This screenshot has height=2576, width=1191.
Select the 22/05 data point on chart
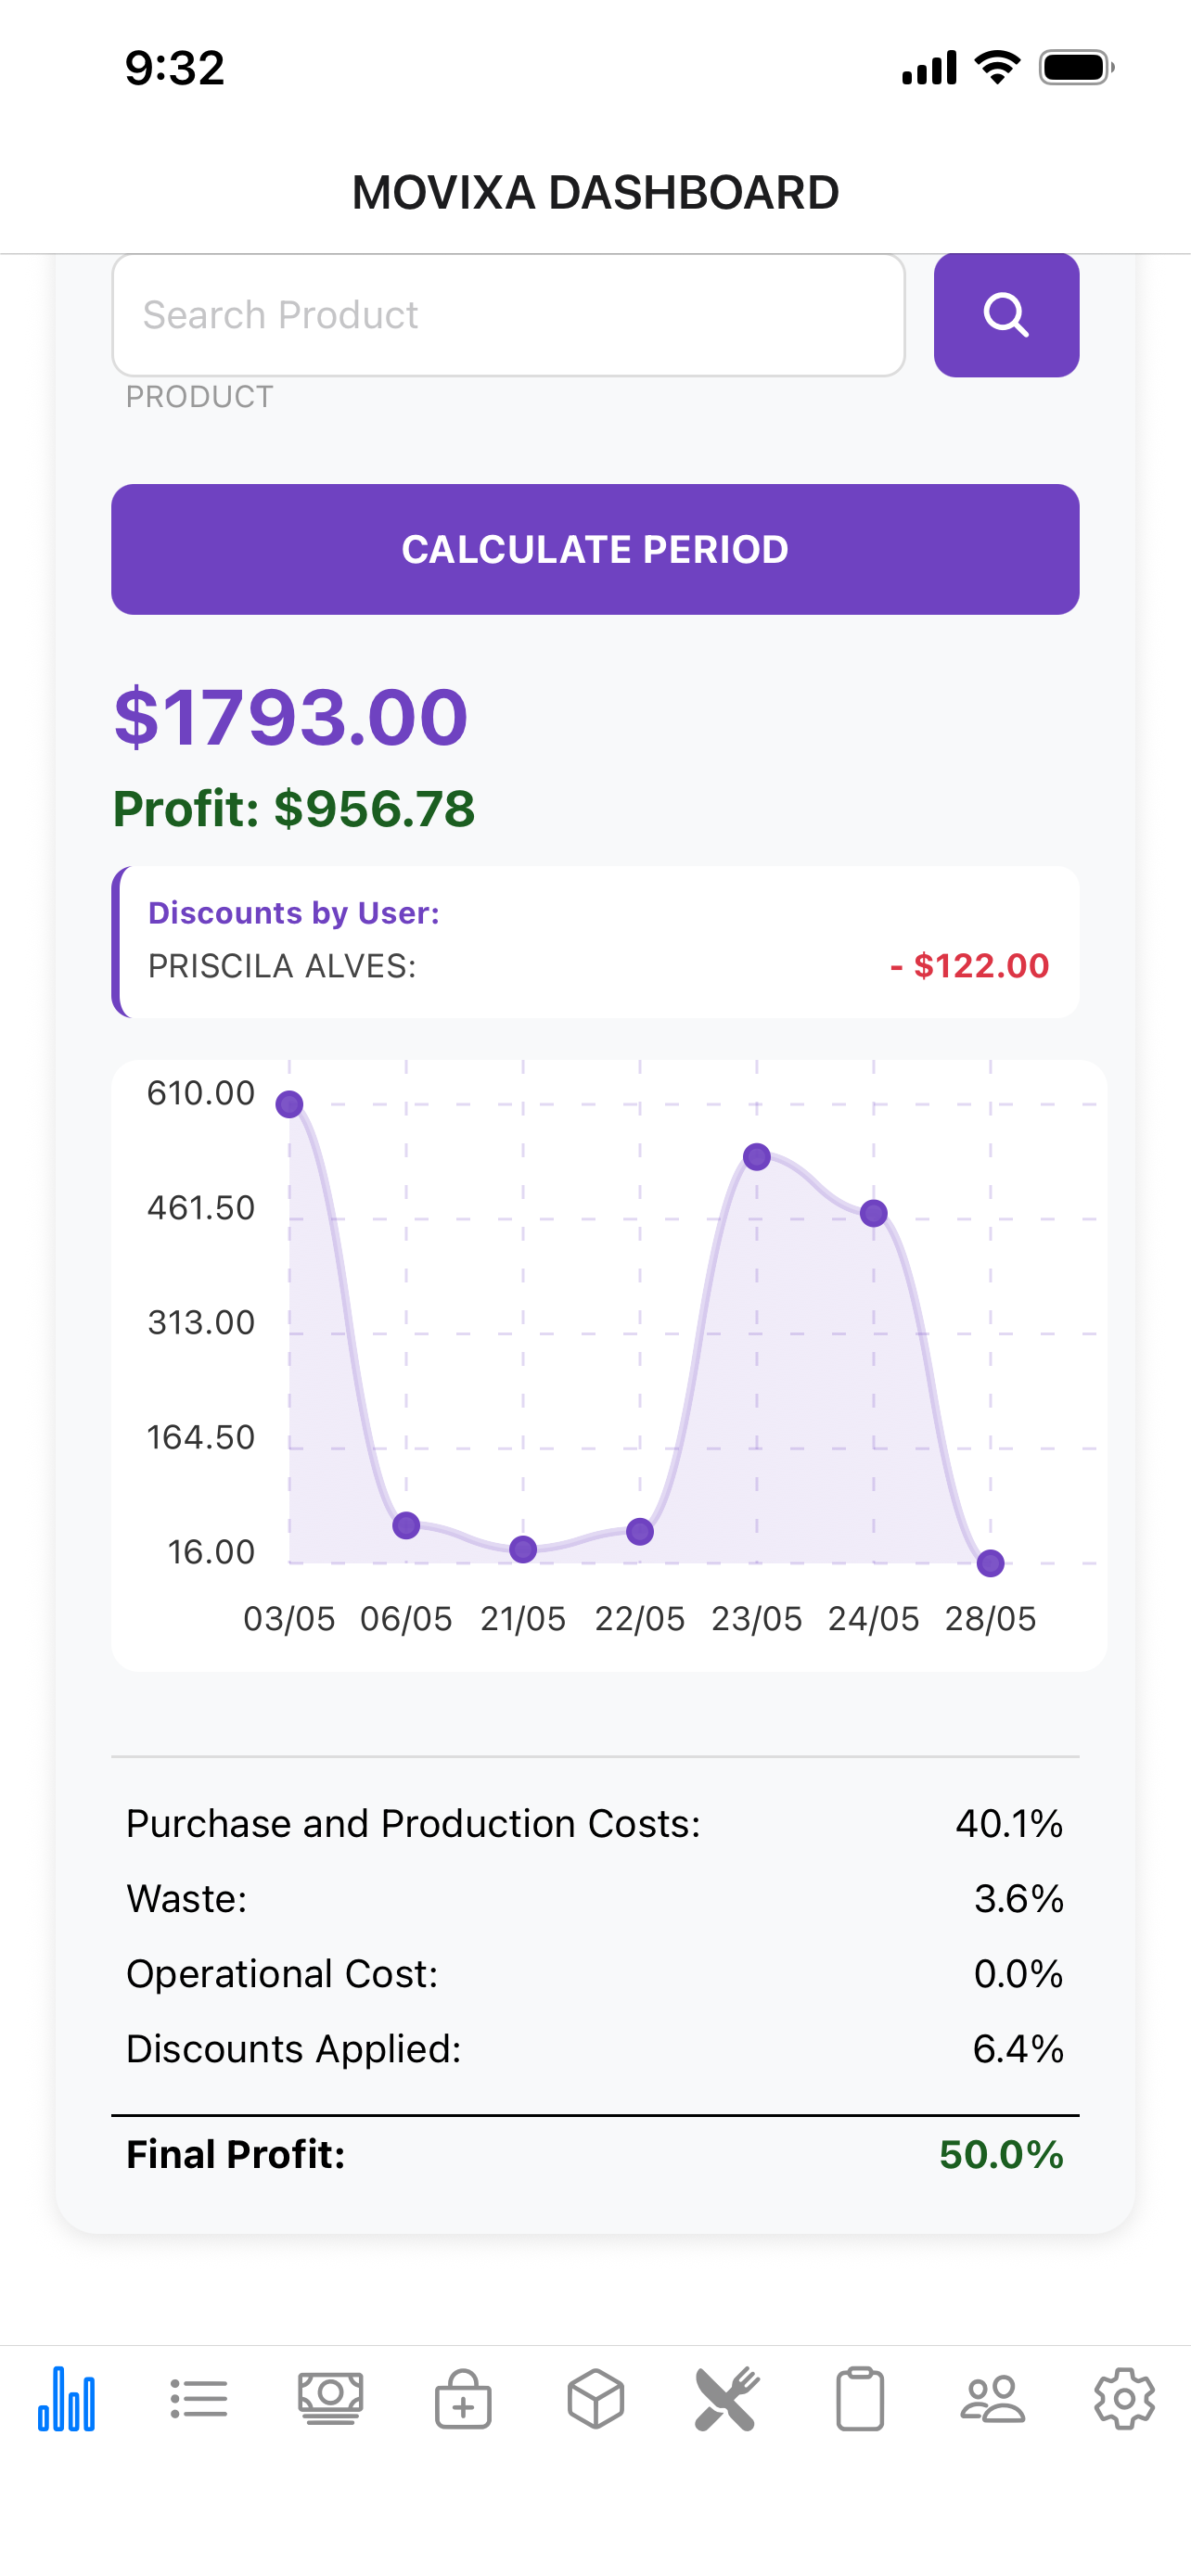pyautogui.click(x=640, y=1531)
